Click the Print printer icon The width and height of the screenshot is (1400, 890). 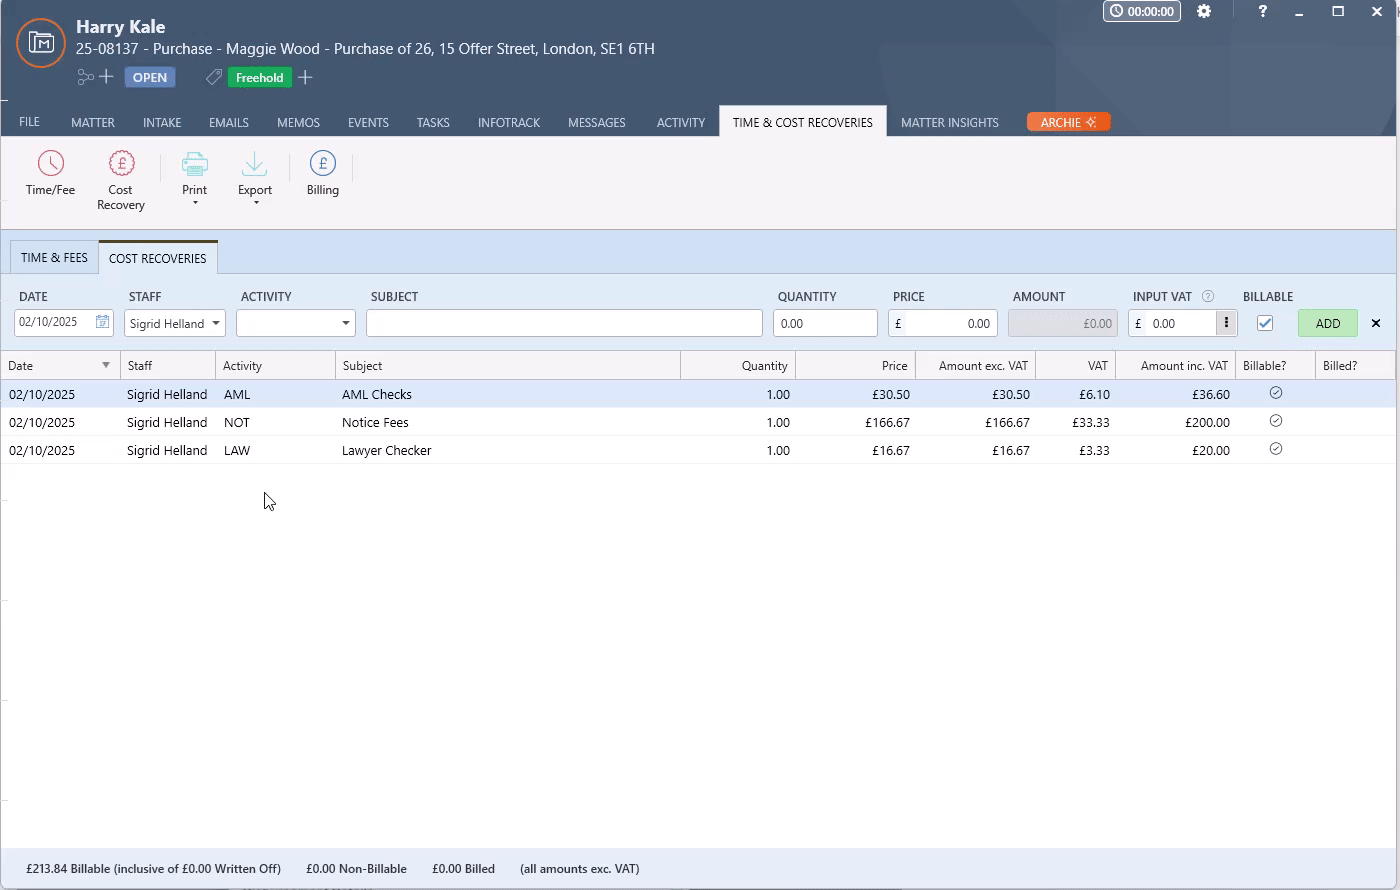tap(195, 163)
